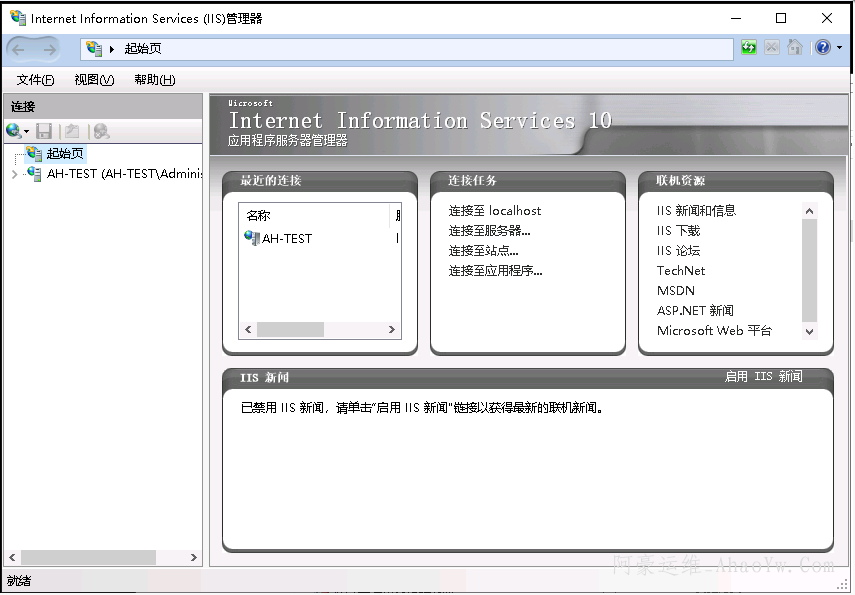Viewport: 855px width, 595px height.
Task: Open the 视图(V) menu
Action: click(x=94, y=80)
